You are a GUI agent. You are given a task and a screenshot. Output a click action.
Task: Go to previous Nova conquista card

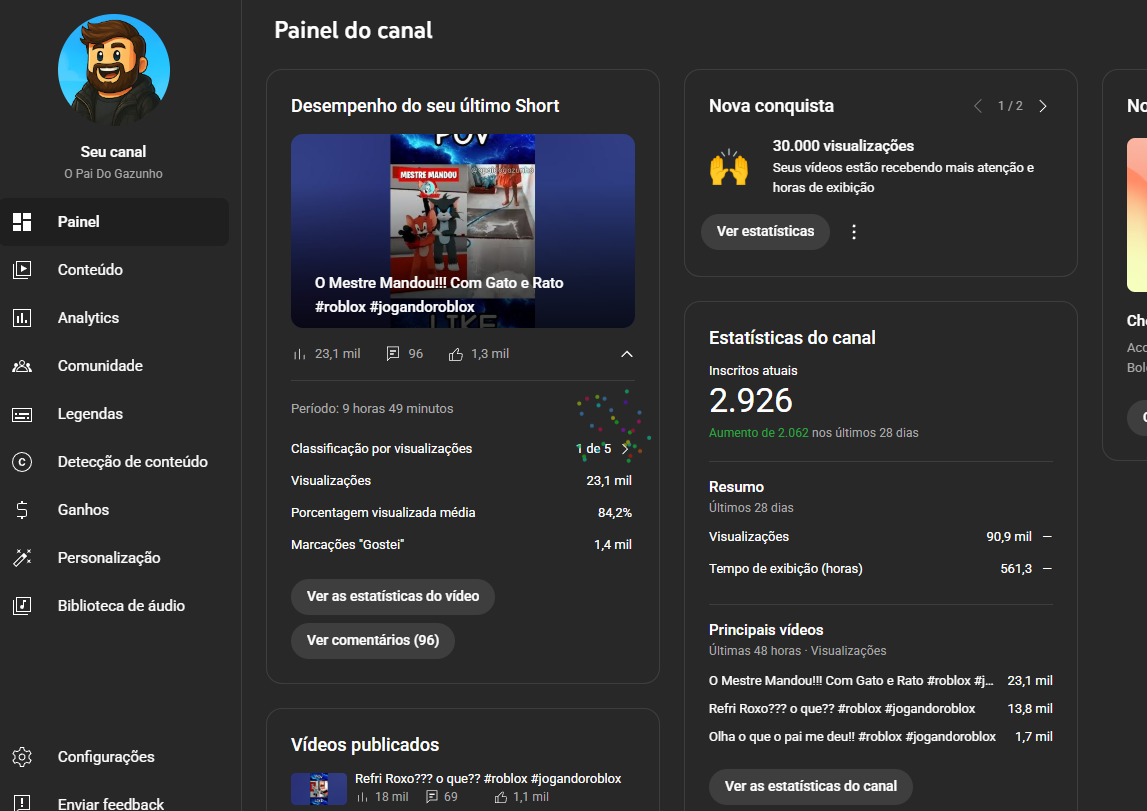(x=978, y=106)
